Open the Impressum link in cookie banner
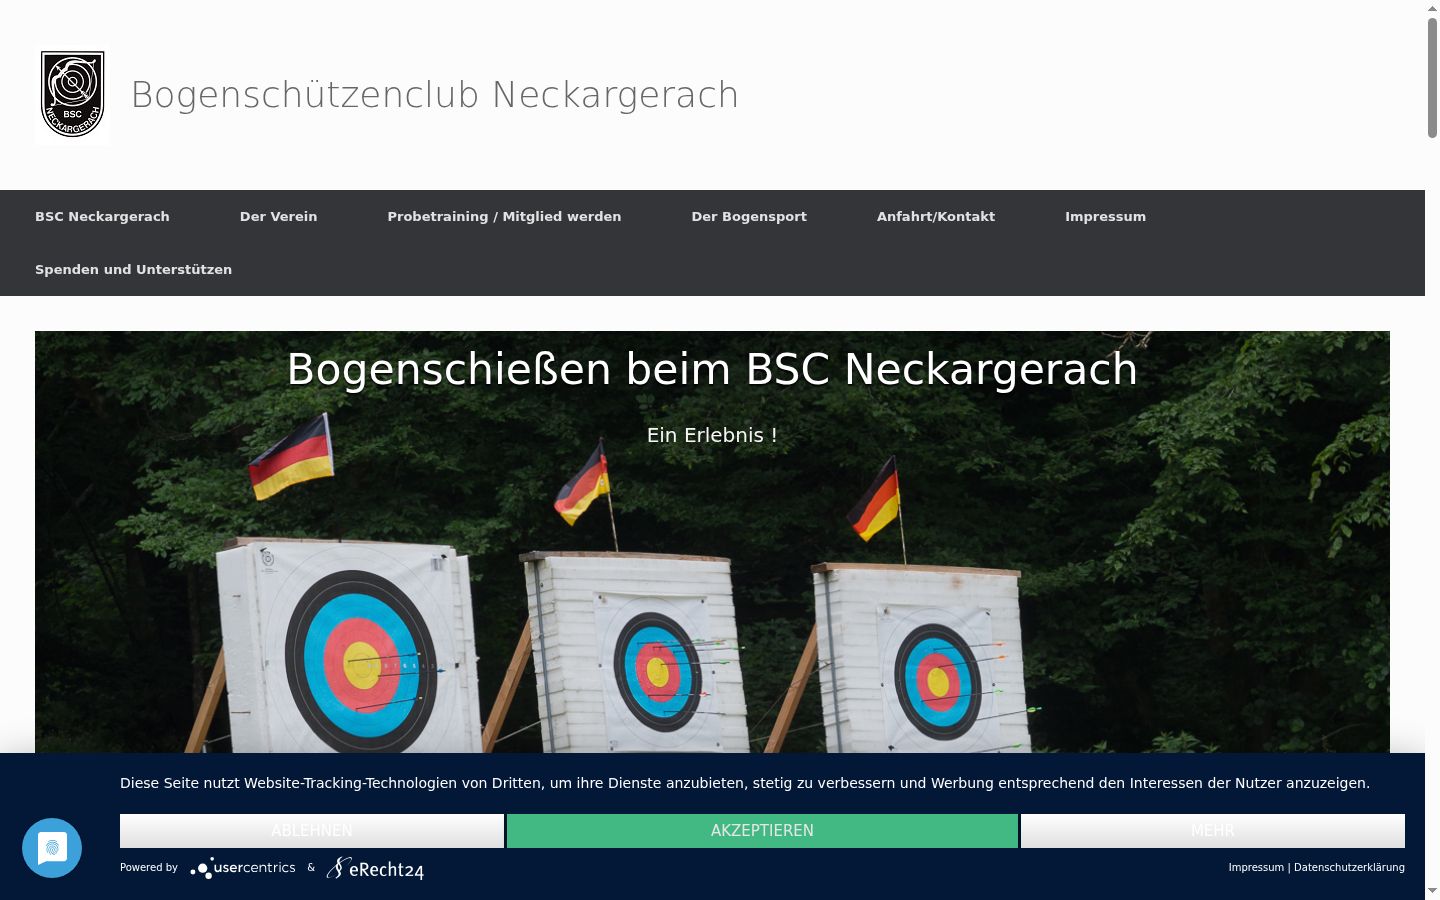The height and width of the screenshot is (900, 1440). (1256, 868)
